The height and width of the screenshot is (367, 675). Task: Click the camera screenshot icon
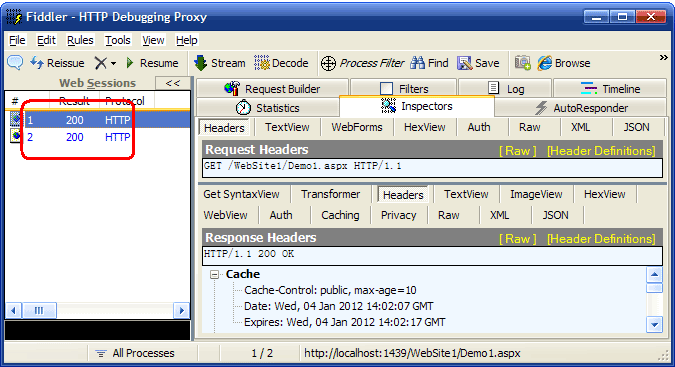pos(523,63)
